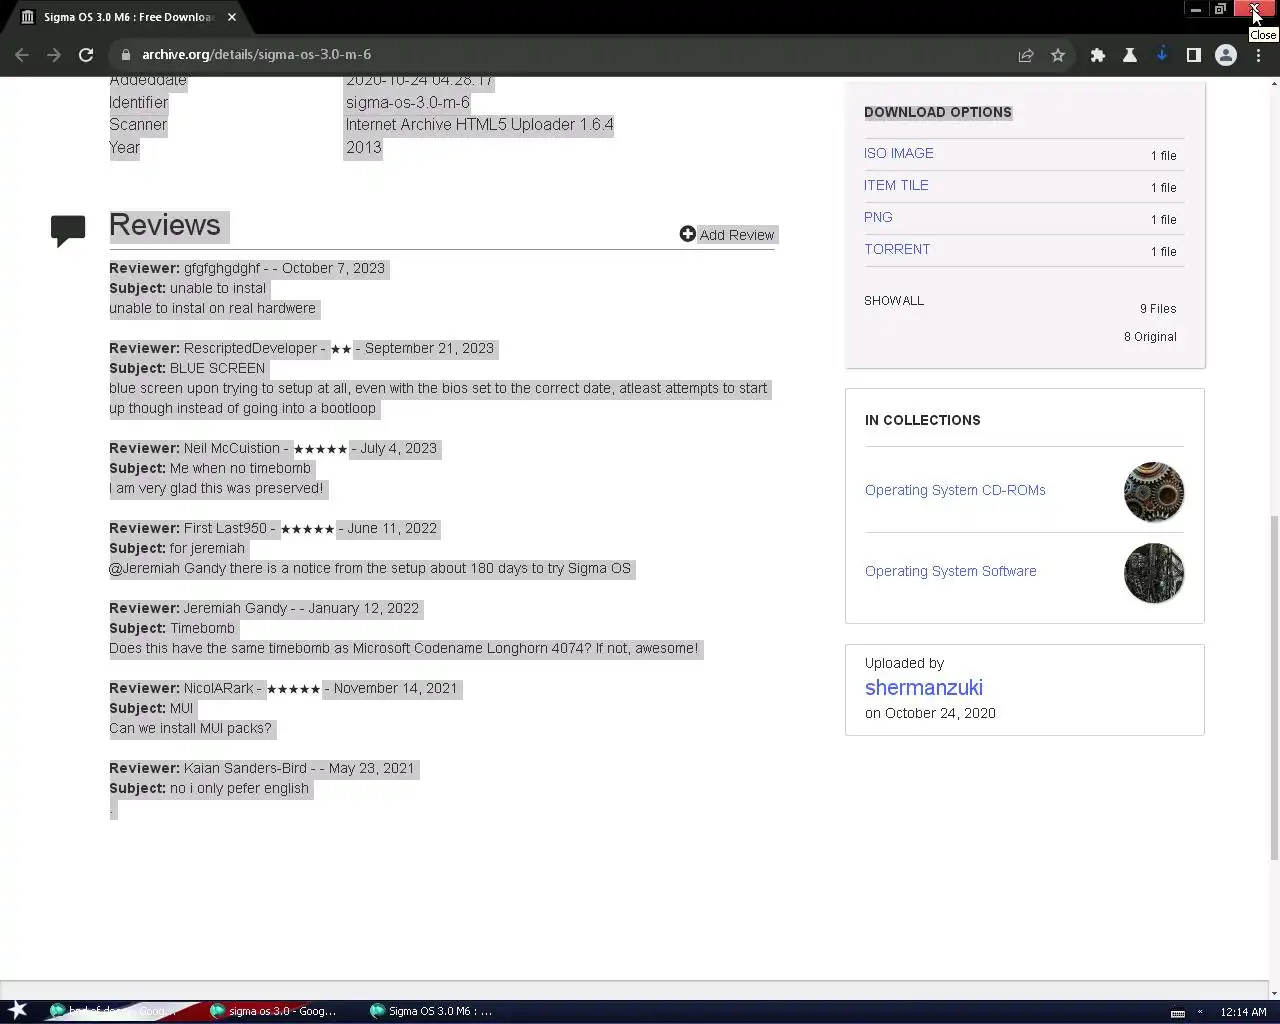This screenshot has width=1280, height=1024.
Task: Switch to 'sigma os 3.0 - Goog...' taskbar window
Action: click(x=272, y=1011)
